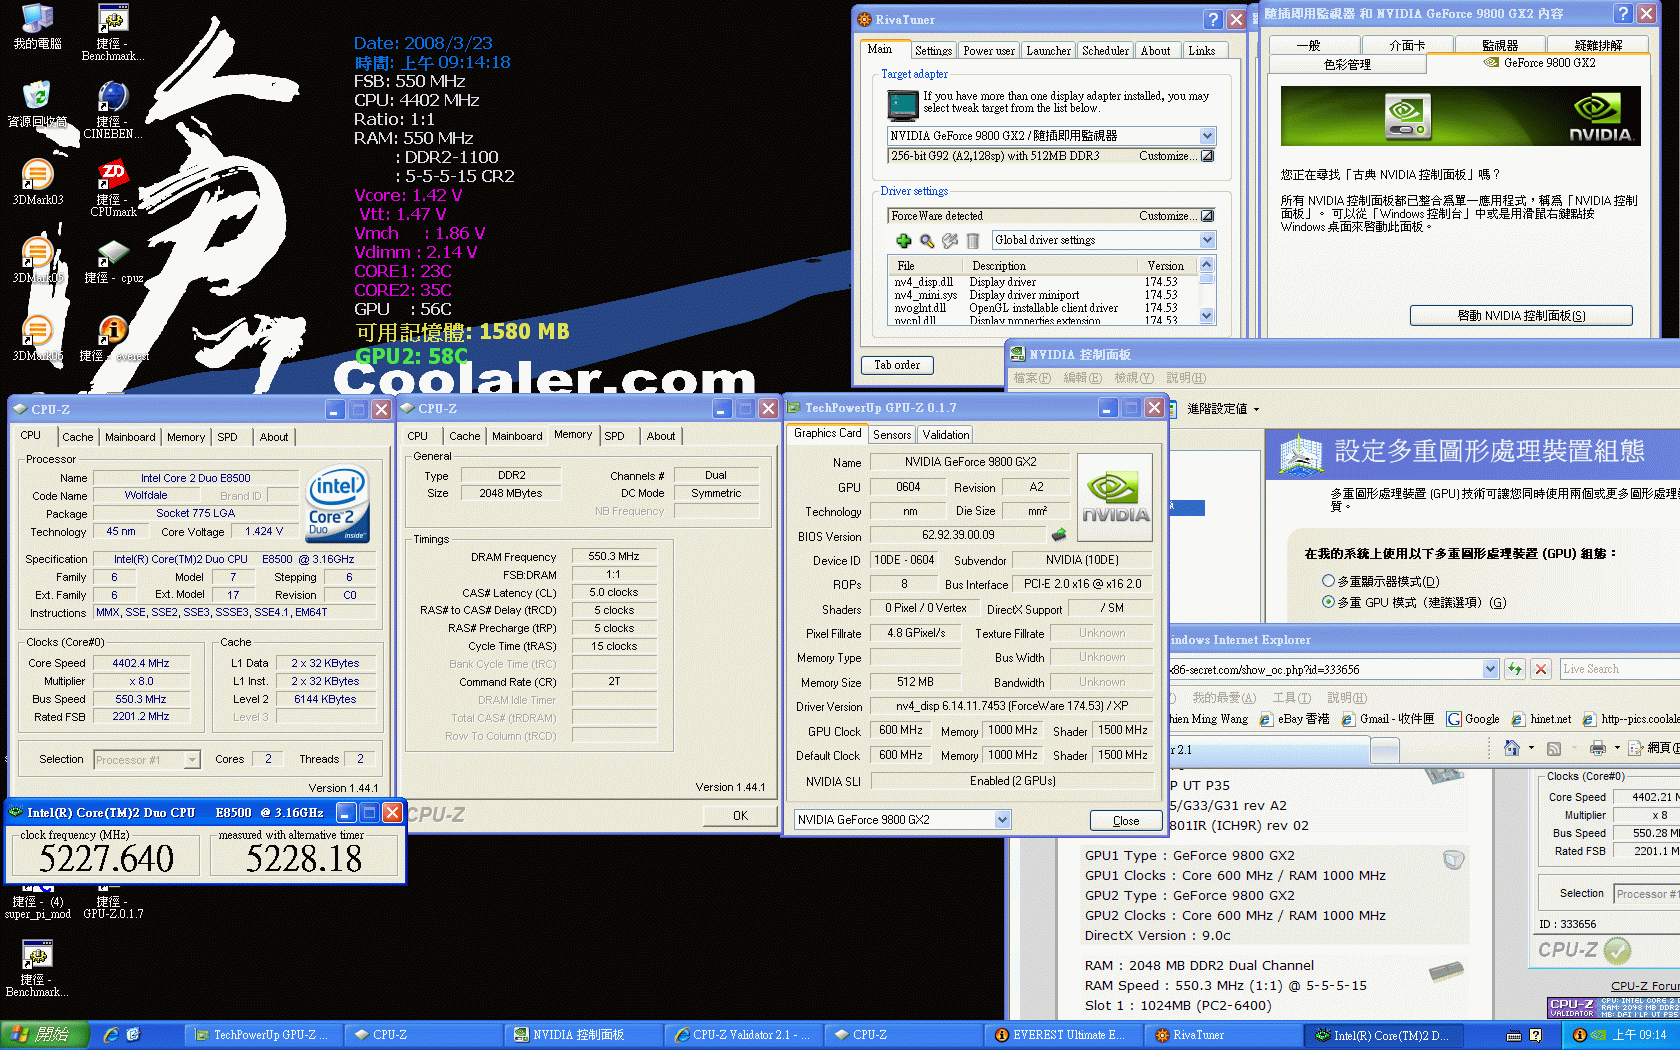Switch to the Settings tab in RivaTuner
Viewport: 1680px width, 1050px height.
[x=933, y=51]
